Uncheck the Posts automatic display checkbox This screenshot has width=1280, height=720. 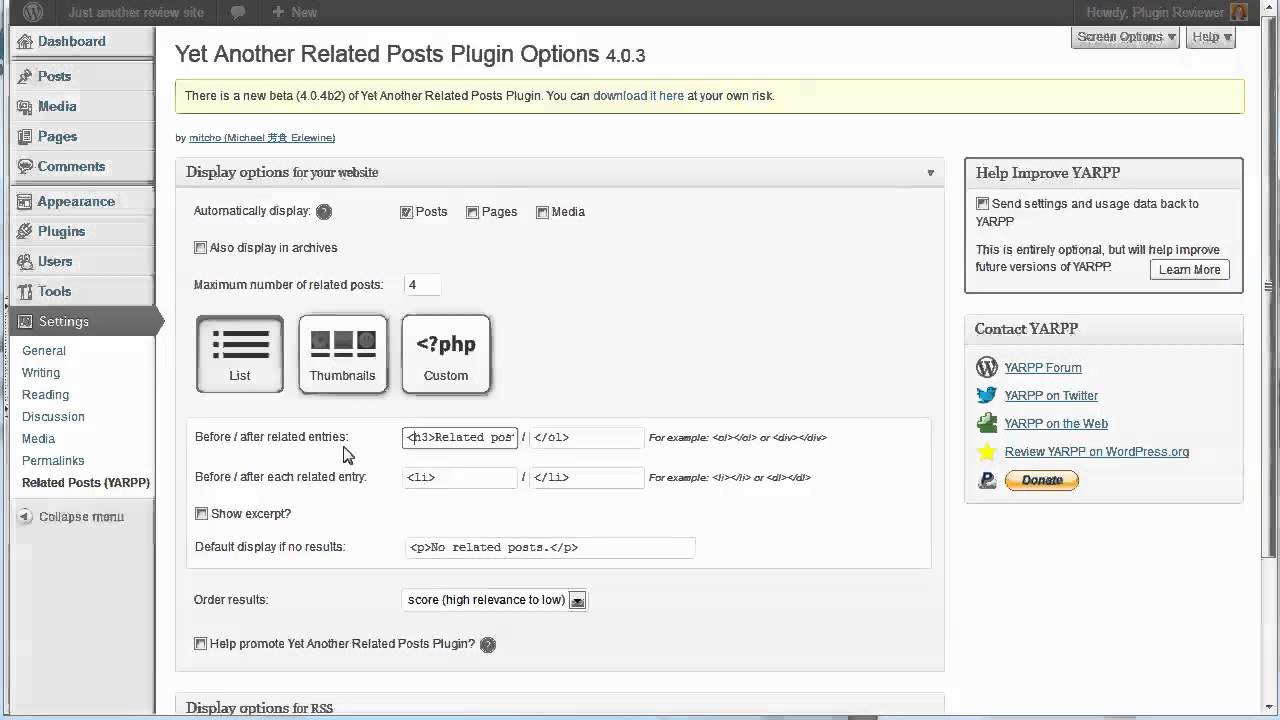pyautogui.click(x=406, y=212)
